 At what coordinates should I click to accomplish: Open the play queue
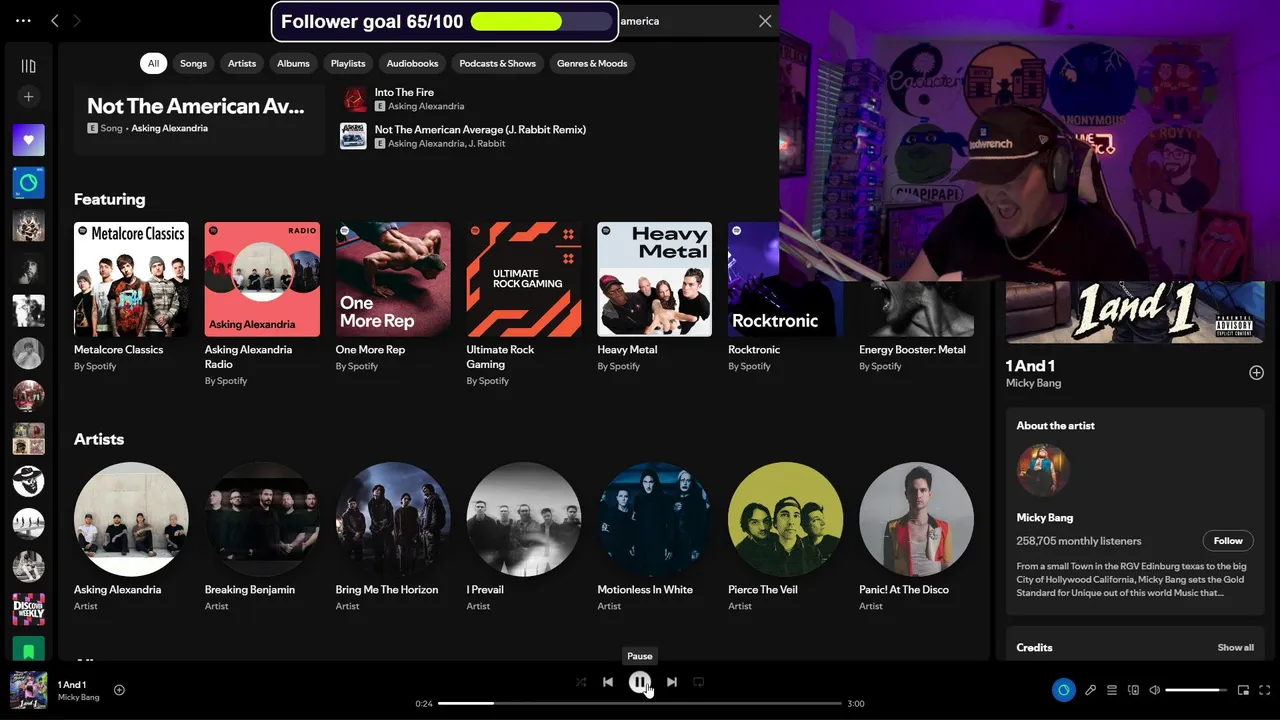point(1111,690)
